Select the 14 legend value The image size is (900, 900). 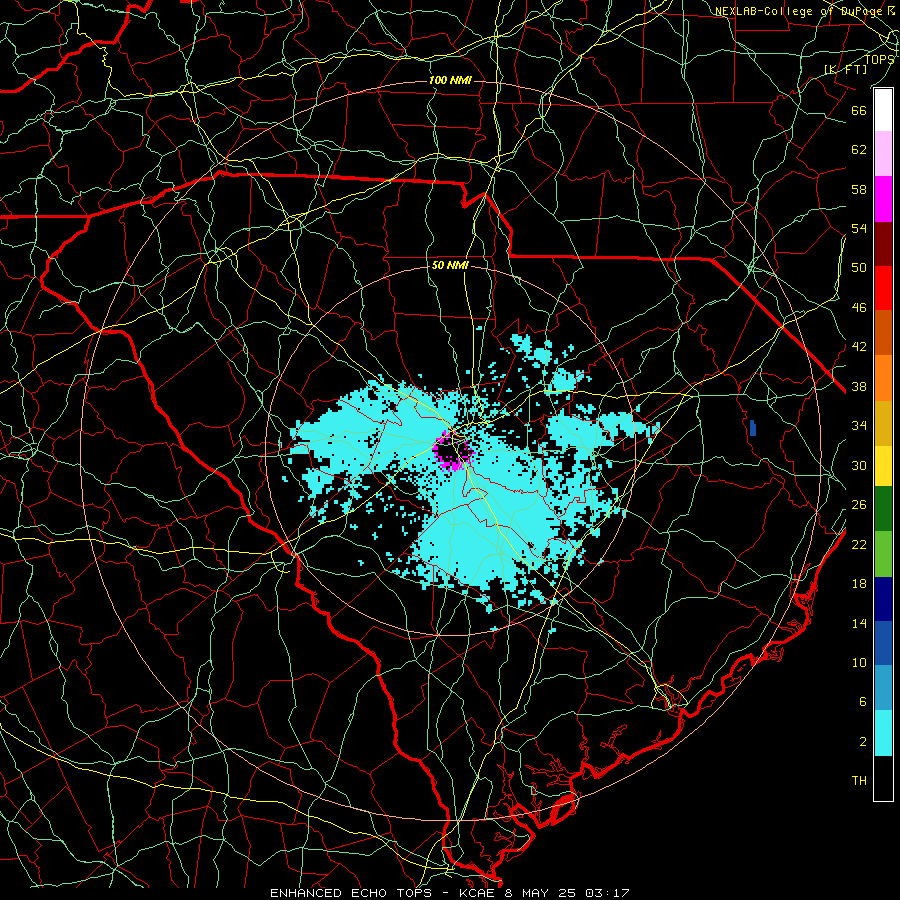pos(859,623)
